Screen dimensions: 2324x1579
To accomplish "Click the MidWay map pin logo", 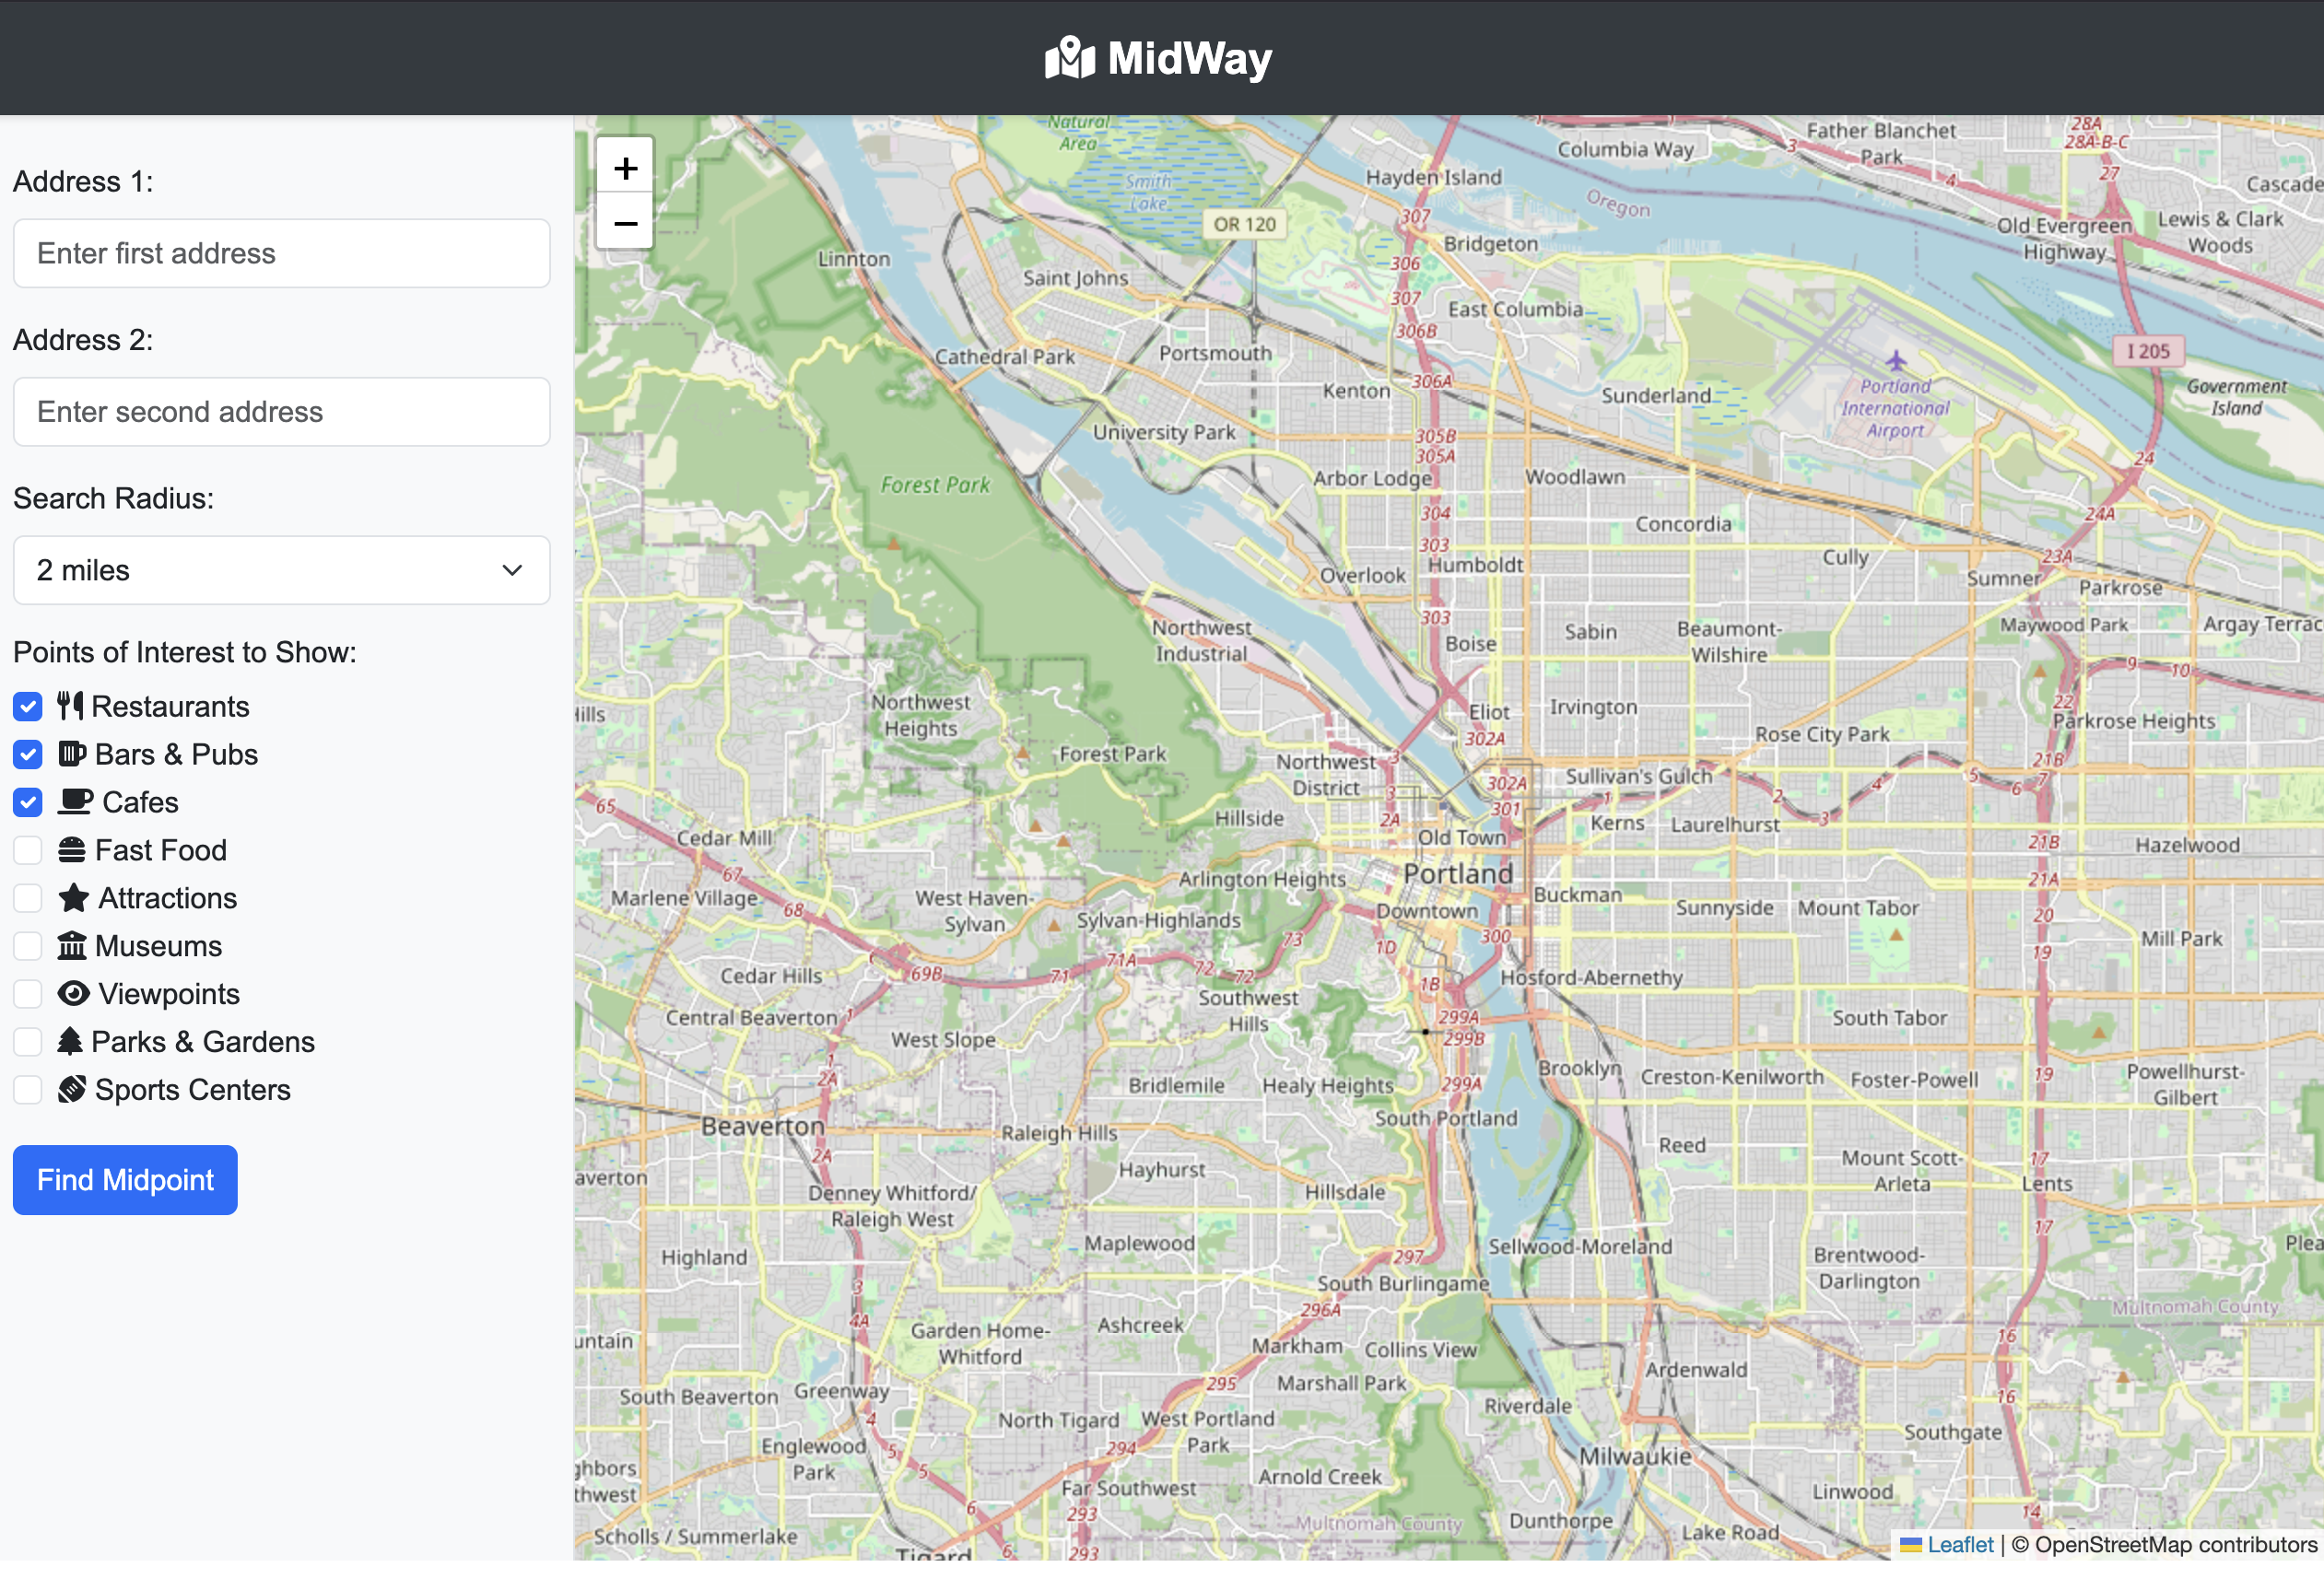I will tap(1069, 58).
